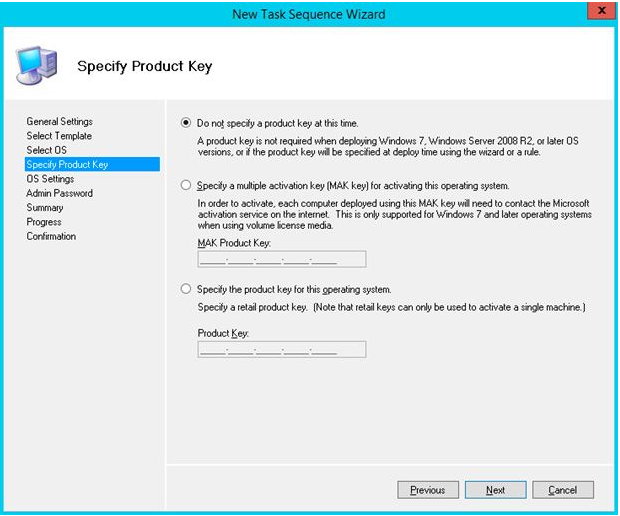
Task: Select the MAK key activation radio button
Action: [x=186, y=185]
